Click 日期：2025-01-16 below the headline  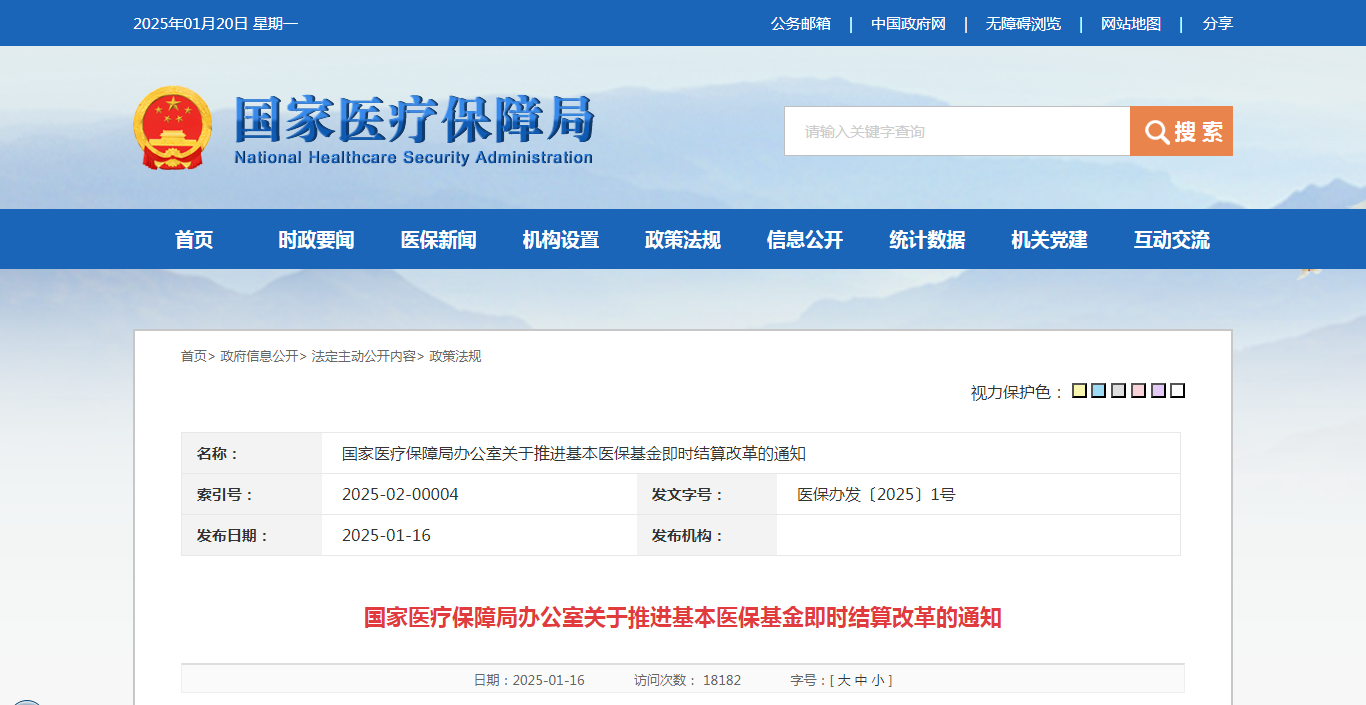529,680
